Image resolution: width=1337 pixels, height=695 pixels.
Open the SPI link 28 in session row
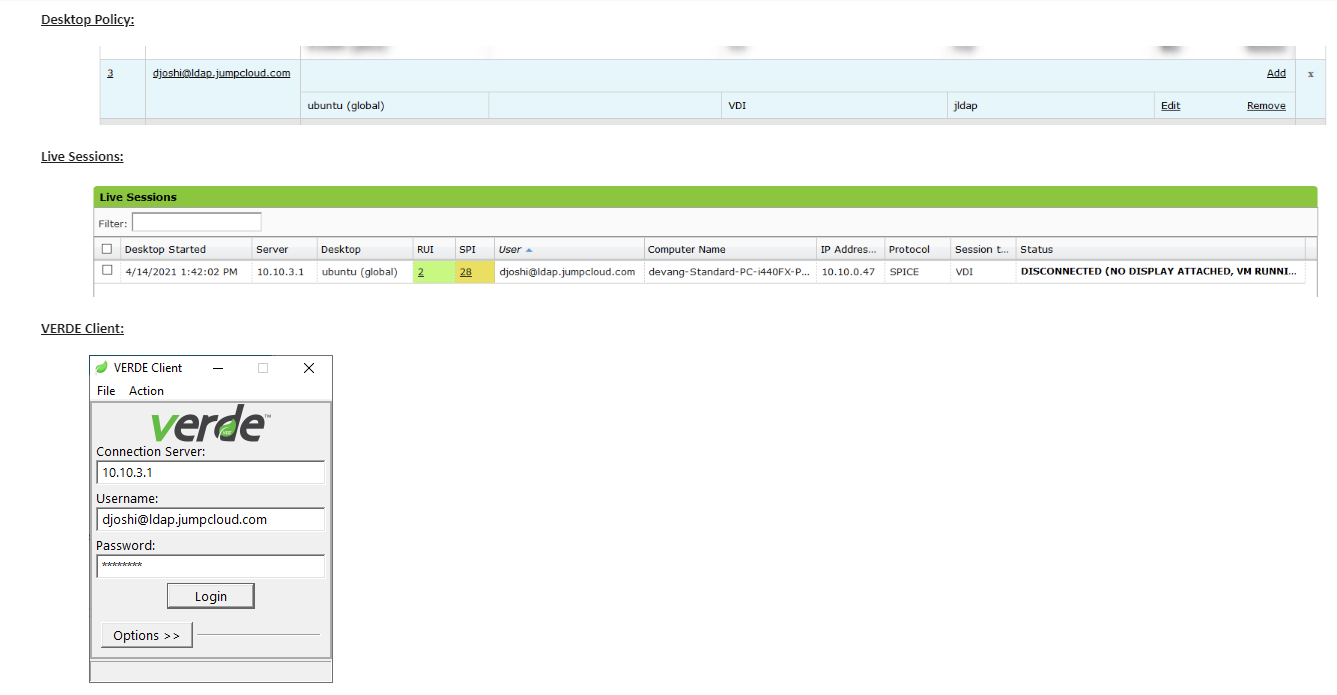tap(466, 272)
